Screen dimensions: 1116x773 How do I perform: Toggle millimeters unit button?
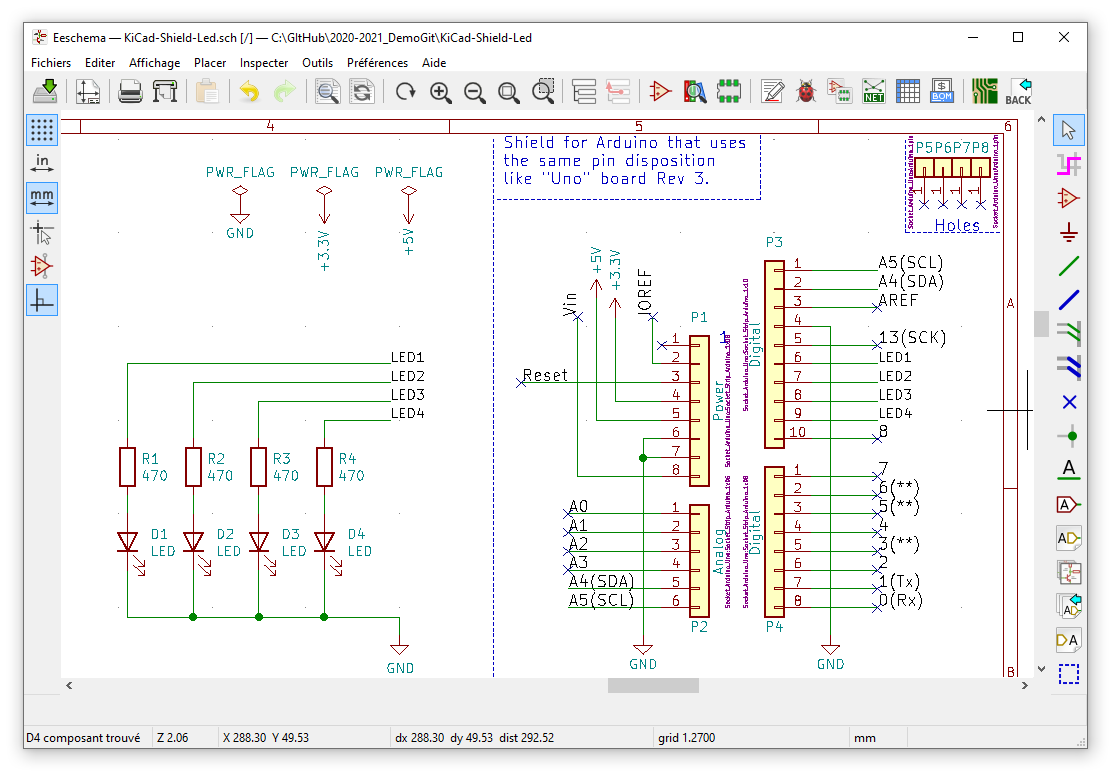point(41,198)
